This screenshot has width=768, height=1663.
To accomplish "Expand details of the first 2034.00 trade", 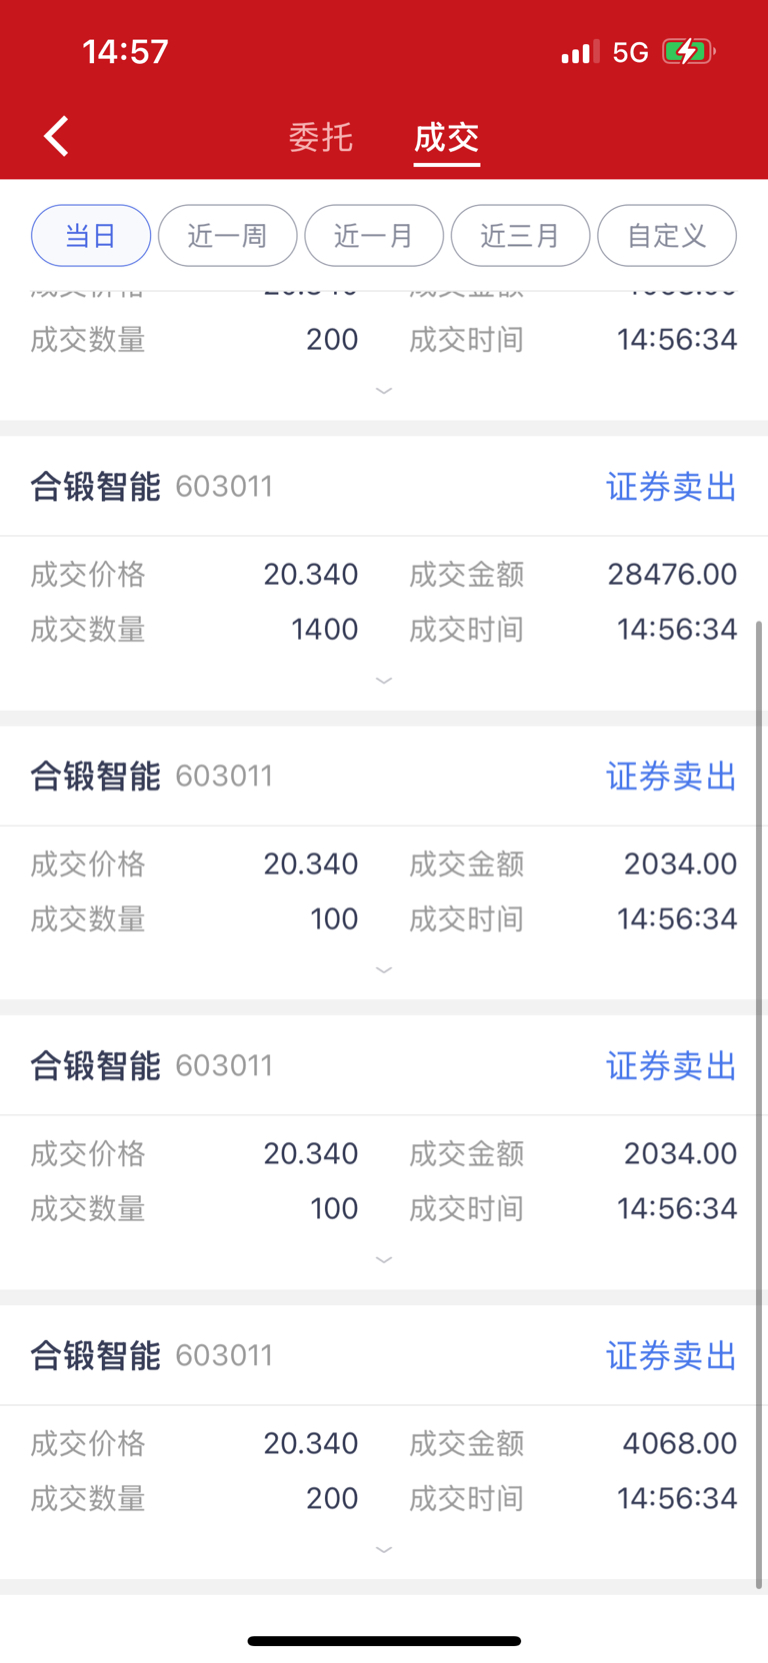I will point(384,970).
